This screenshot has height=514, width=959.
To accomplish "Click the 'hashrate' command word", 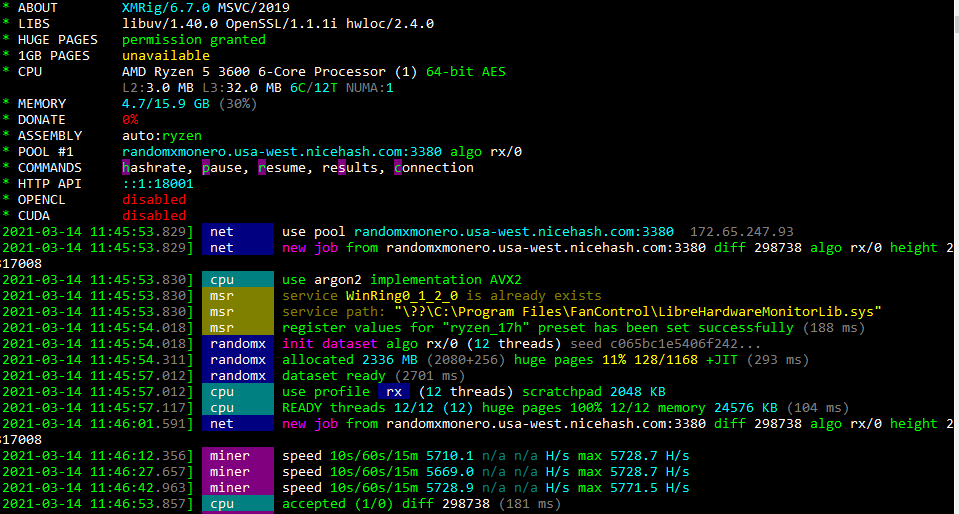I will click(154, 168).
